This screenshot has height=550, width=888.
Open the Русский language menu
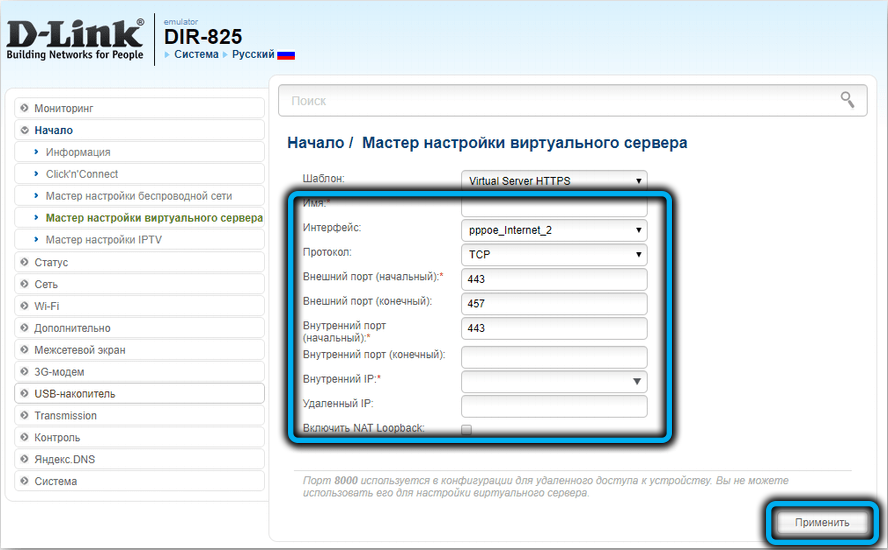coord(253,54)
